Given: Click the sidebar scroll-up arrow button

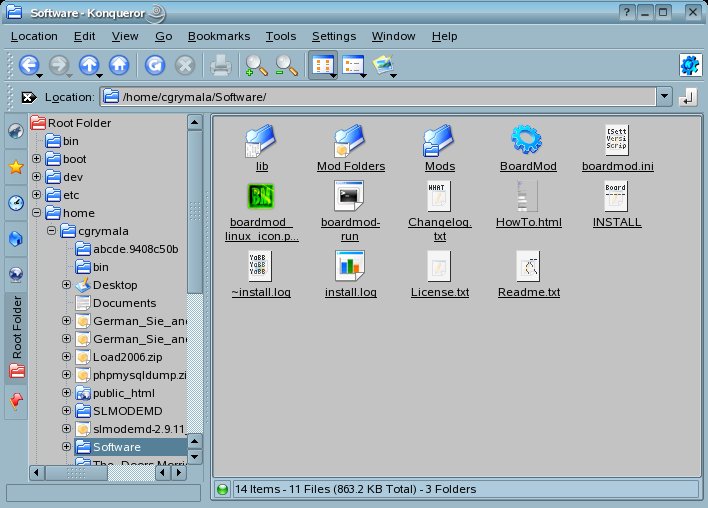Looking at the screenshot, I should pos(195,122).
